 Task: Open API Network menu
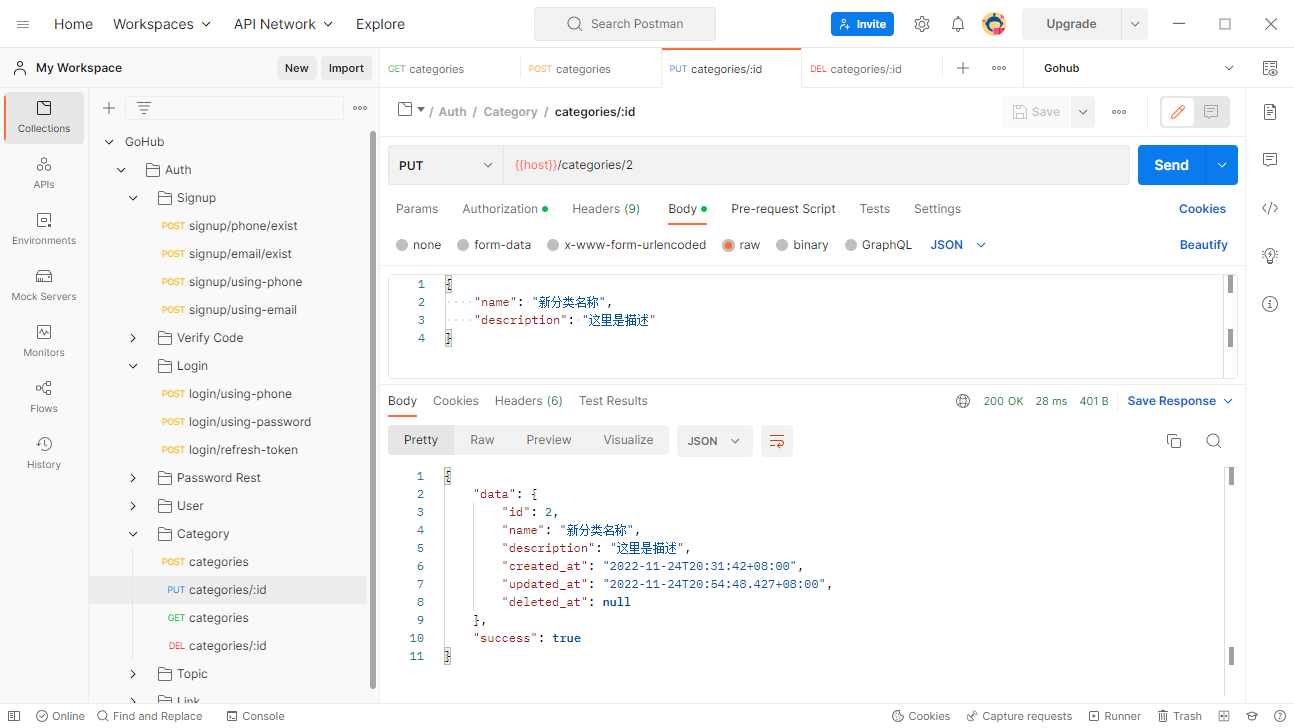[x=284, y=24]
